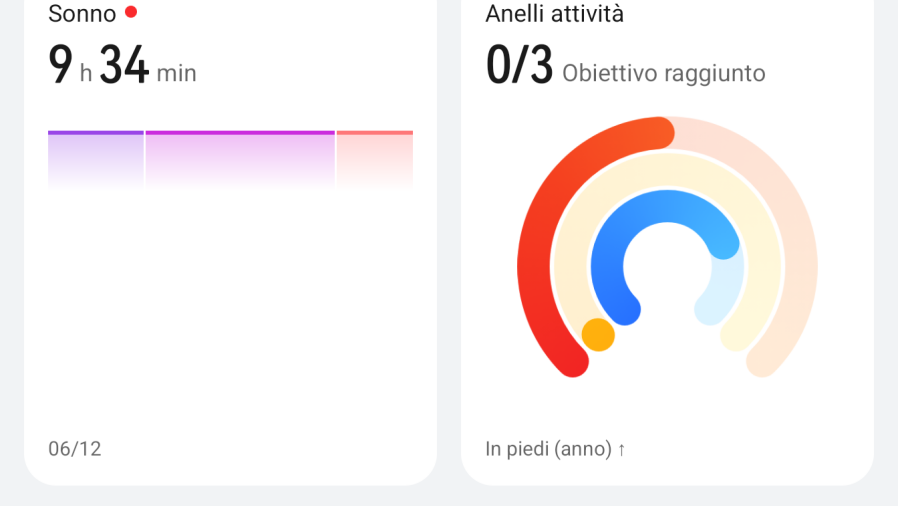
Task: Tap the orange dot on the middle ring
Action: [598, 335]
